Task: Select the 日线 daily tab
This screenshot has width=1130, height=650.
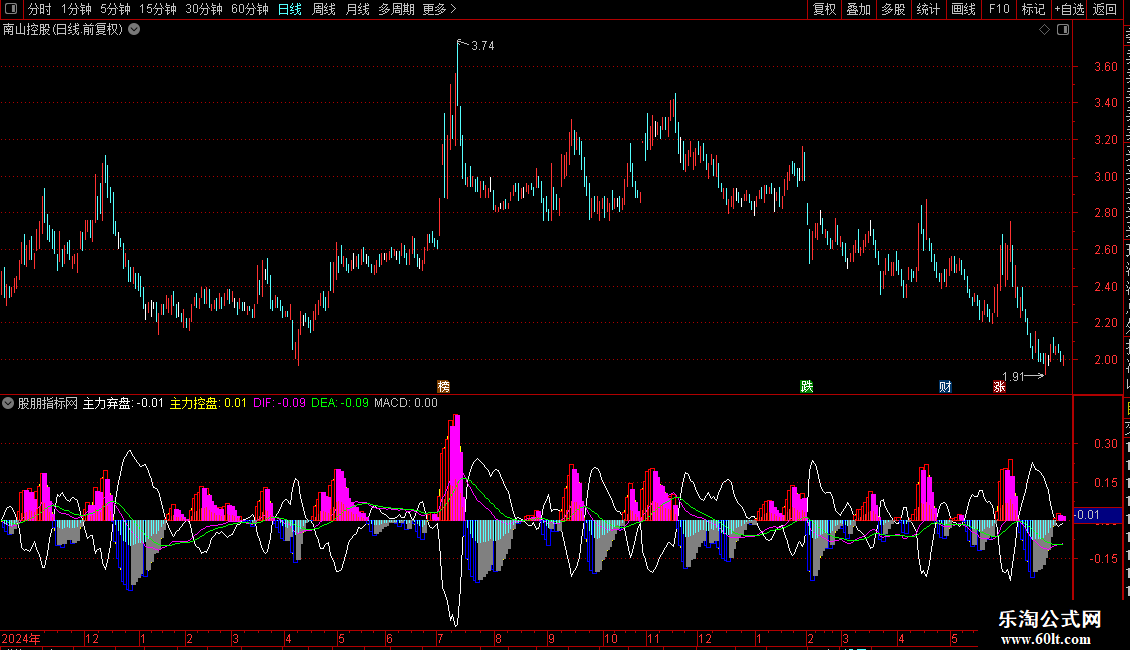Action: [x=290, y=9]
